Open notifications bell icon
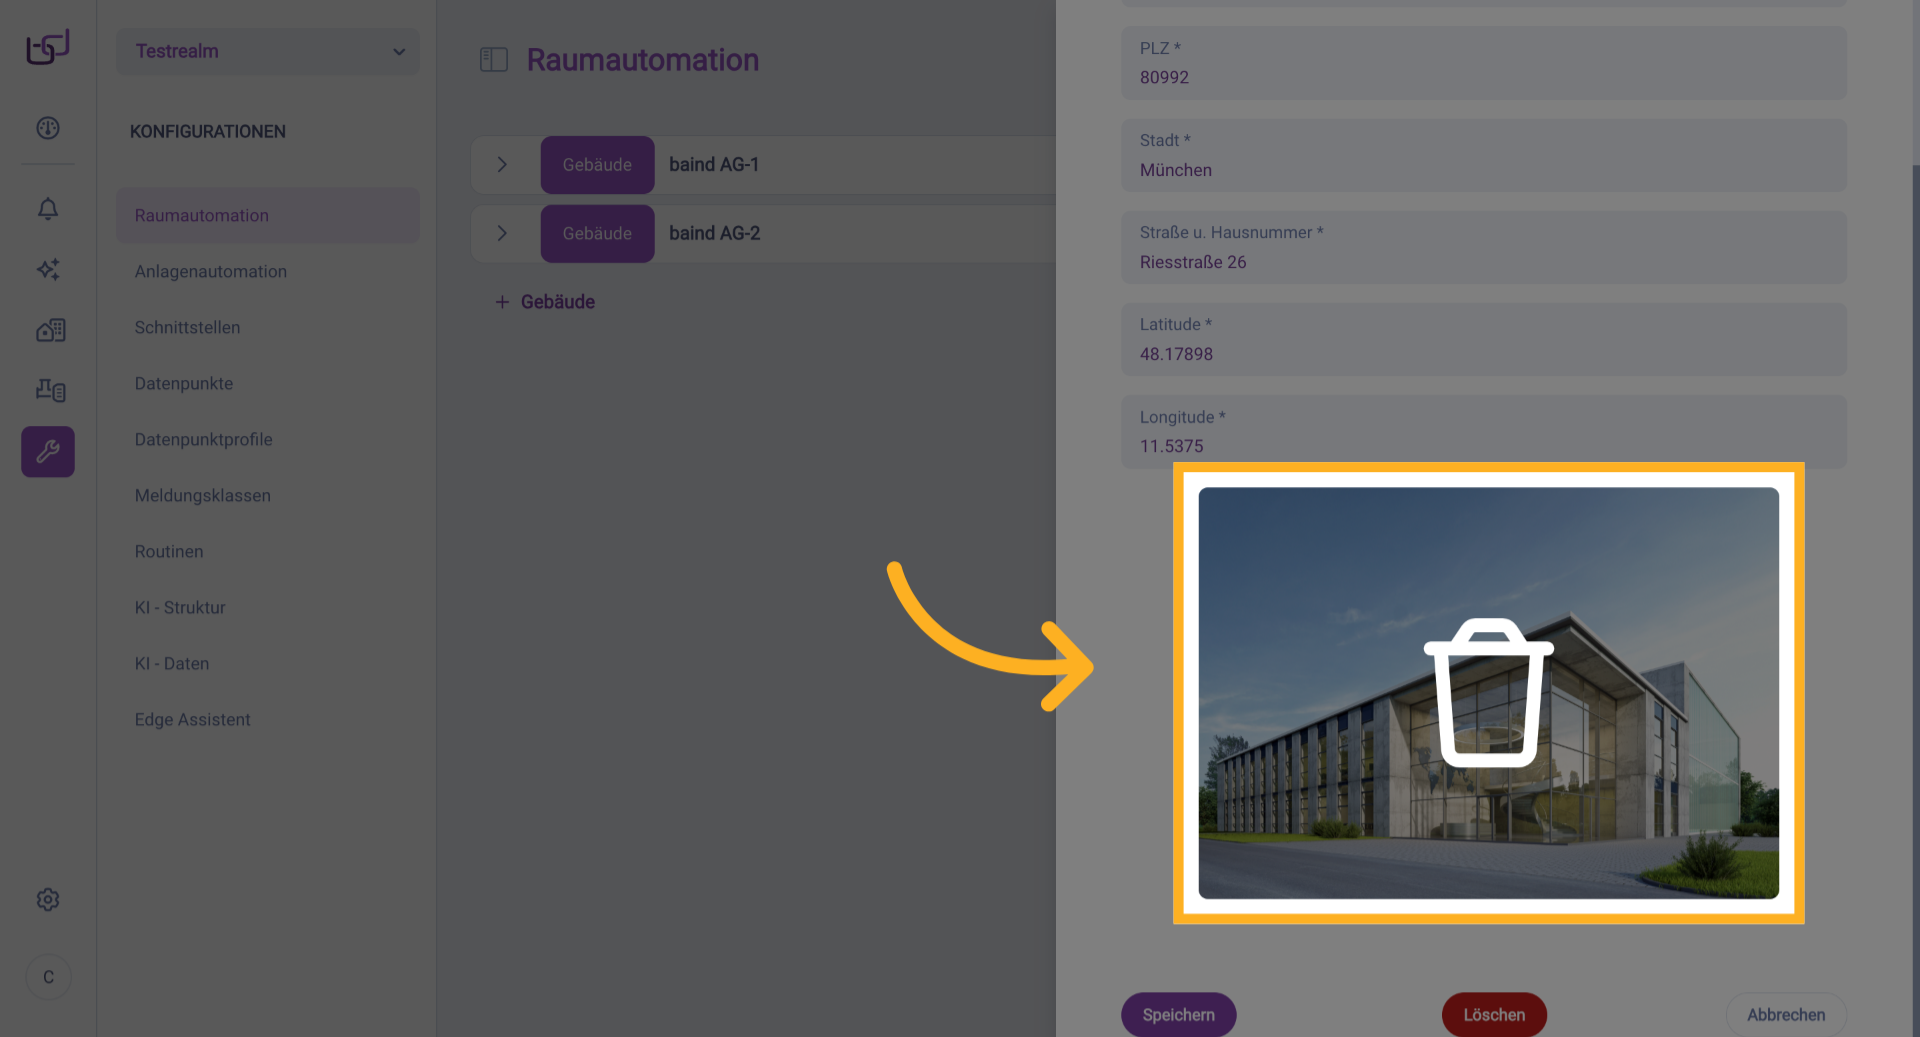Viewport: 1920px width, 1037px height. coord(48,209)
